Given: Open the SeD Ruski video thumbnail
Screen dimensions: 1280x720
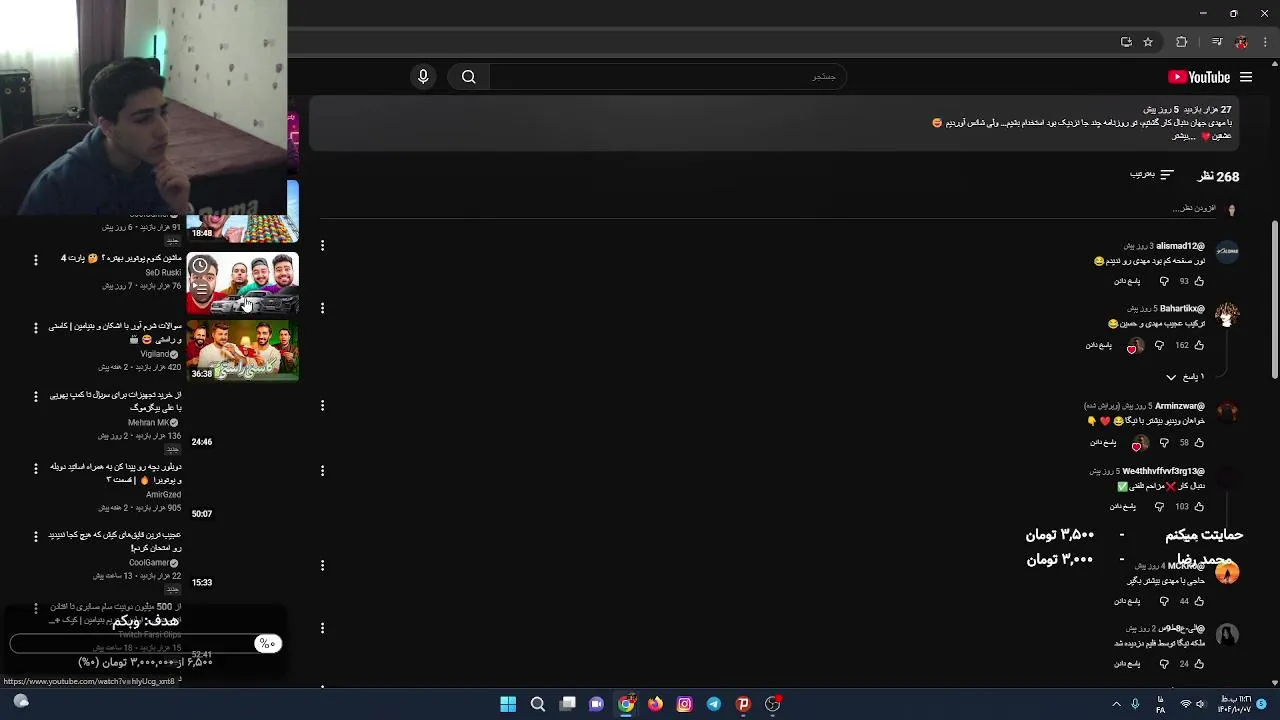Looking at the screenshot, I should (x=243, y=284).
